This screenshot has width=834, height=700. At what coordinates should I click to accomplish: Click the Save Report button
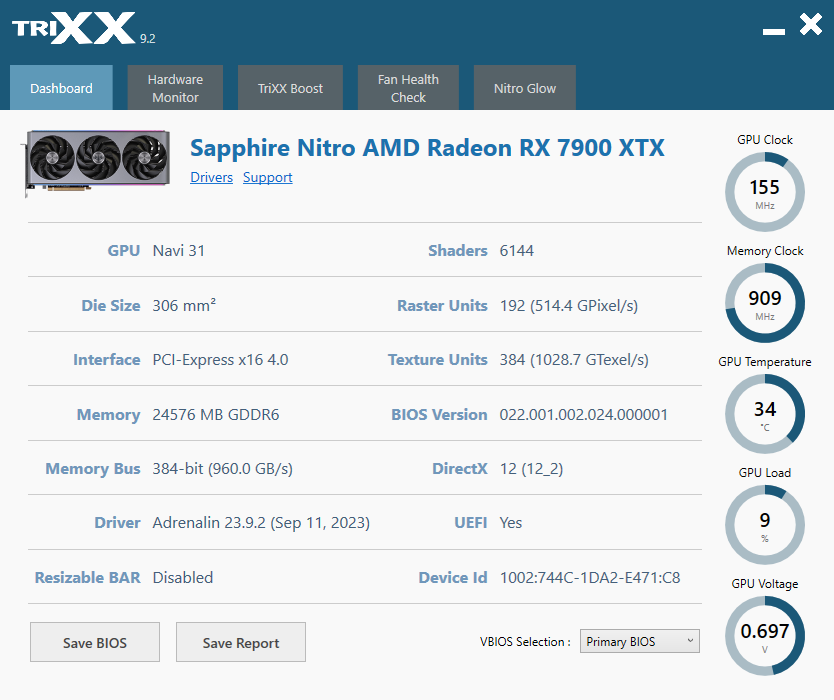click(241, 642)
